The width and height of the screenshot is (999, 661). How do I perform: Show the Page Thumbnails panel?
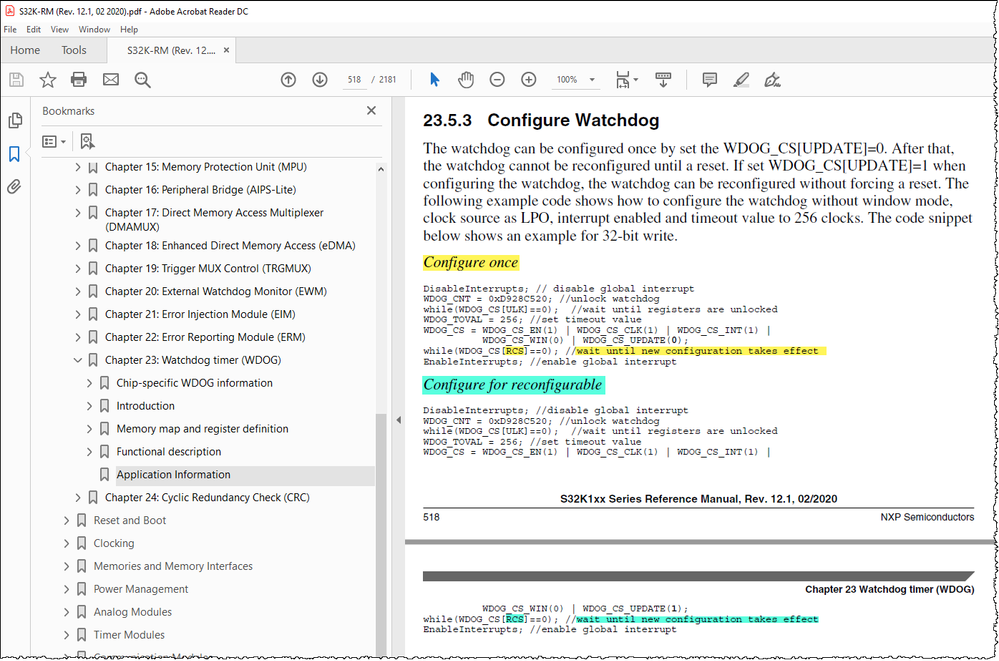pyautogui.click(x=15, y=119)
